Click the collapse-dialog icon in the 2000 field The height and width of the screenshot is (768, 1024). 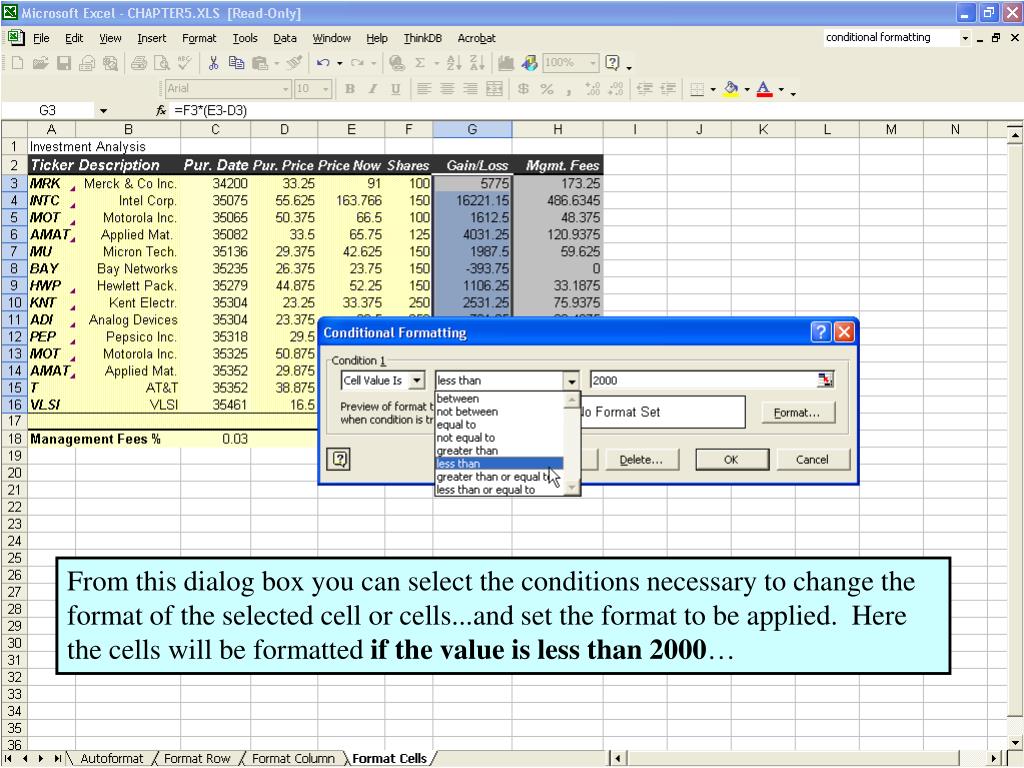pyautogui.click(x=825, y=380)
